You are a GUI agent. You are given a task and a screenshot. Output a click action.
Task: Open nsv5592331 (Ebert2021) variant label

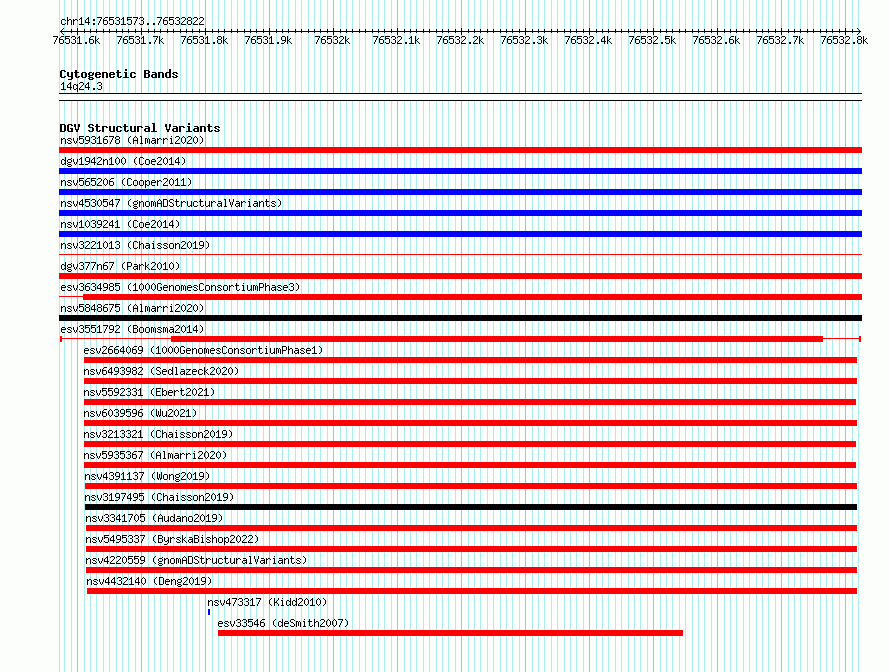click(149, 392)
